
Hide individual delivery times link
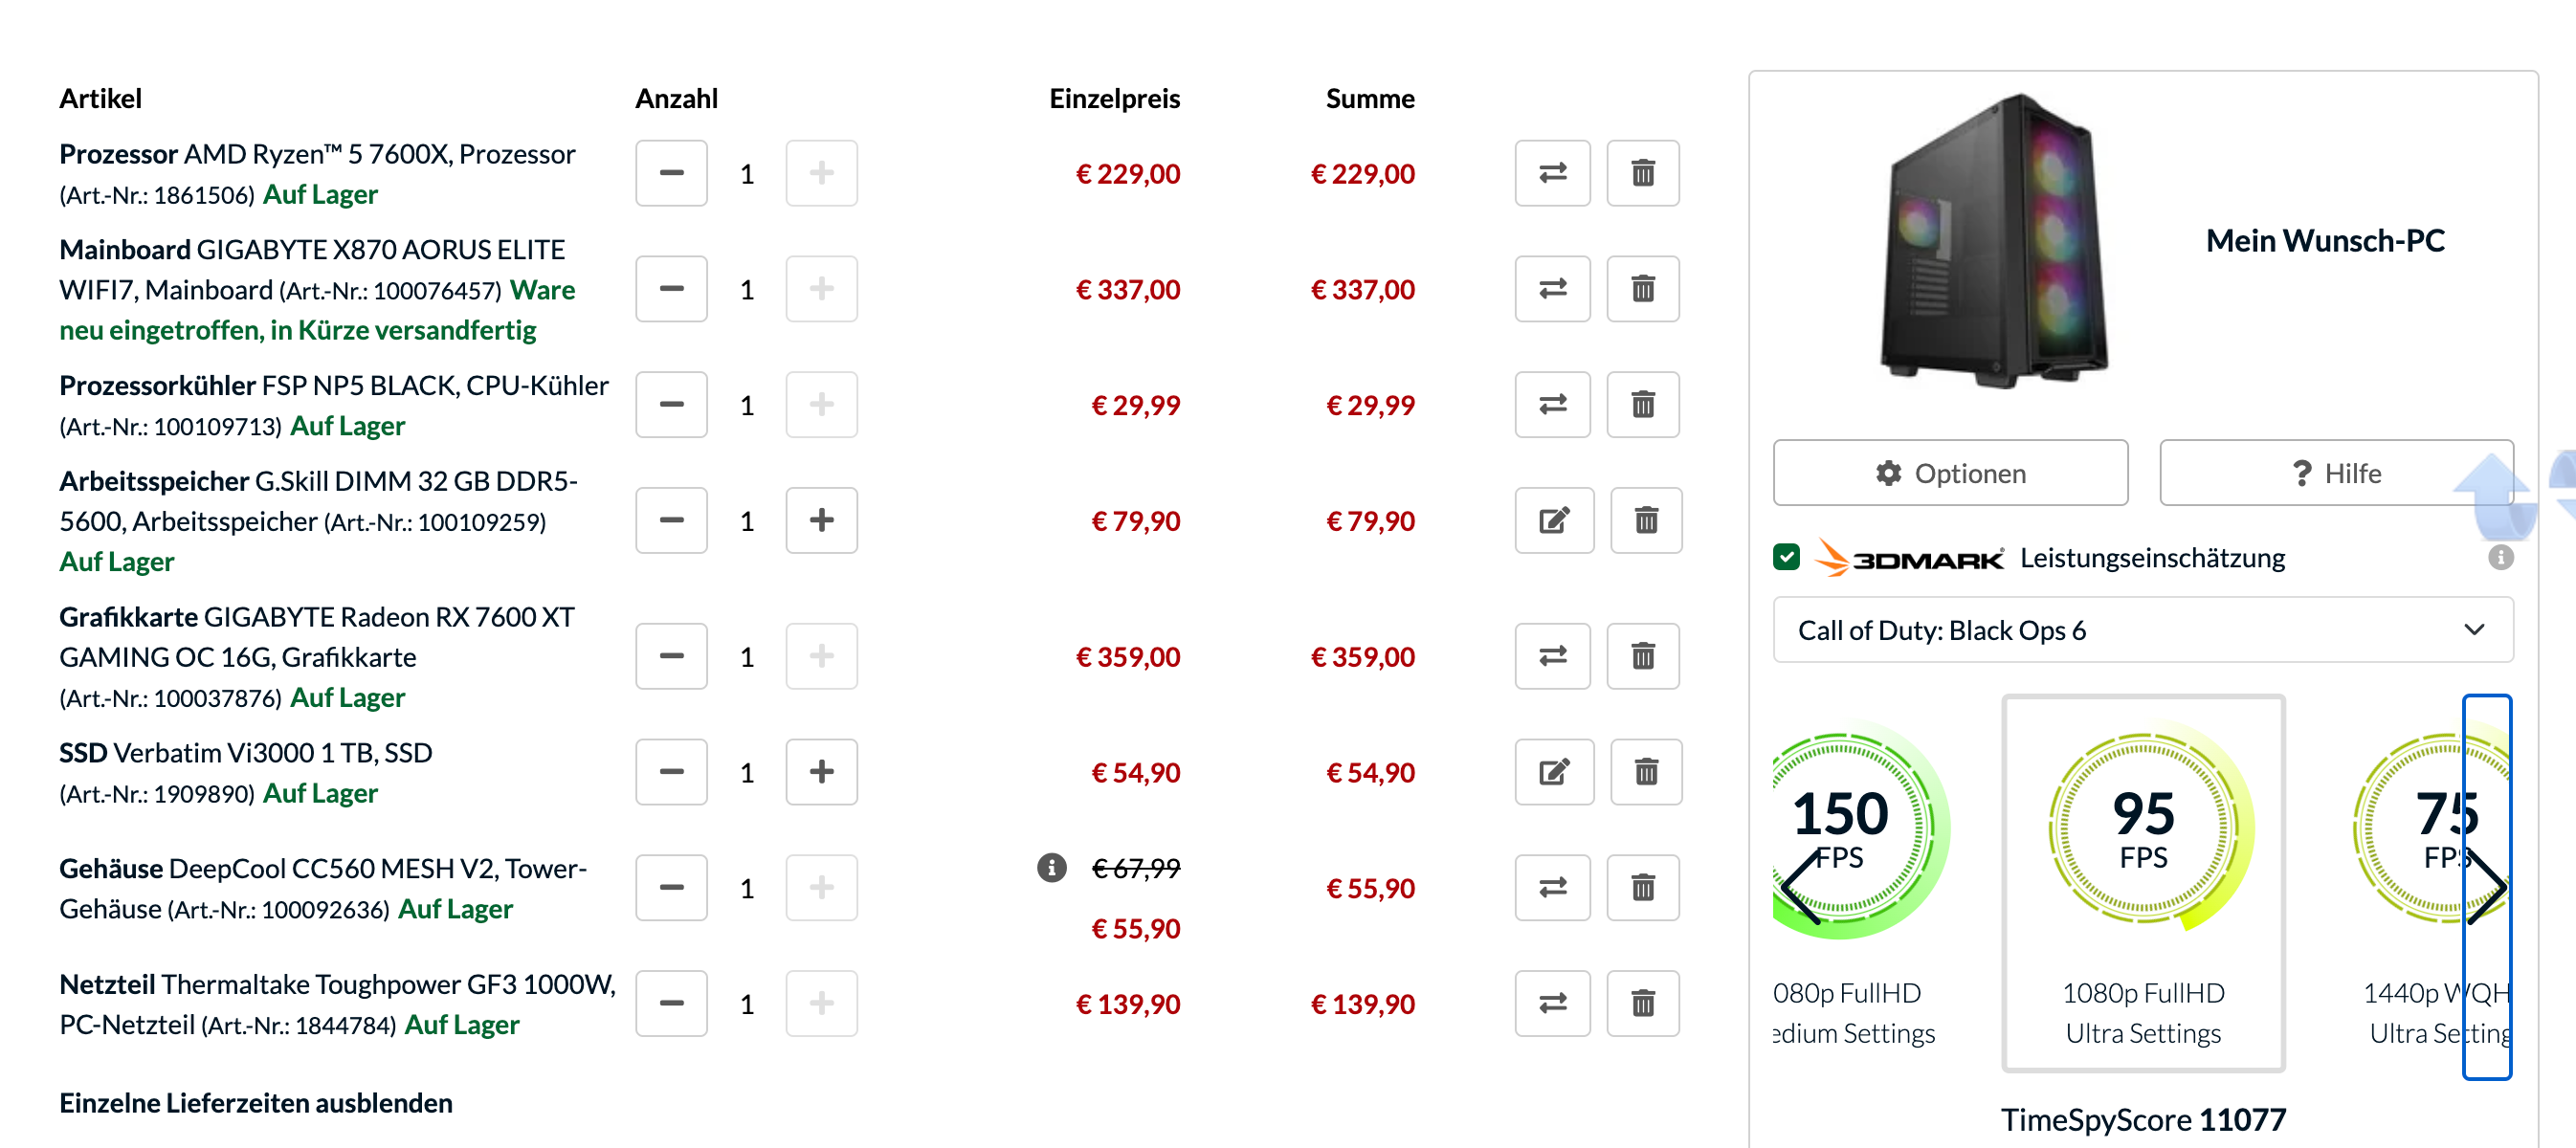coord(256,1102)
